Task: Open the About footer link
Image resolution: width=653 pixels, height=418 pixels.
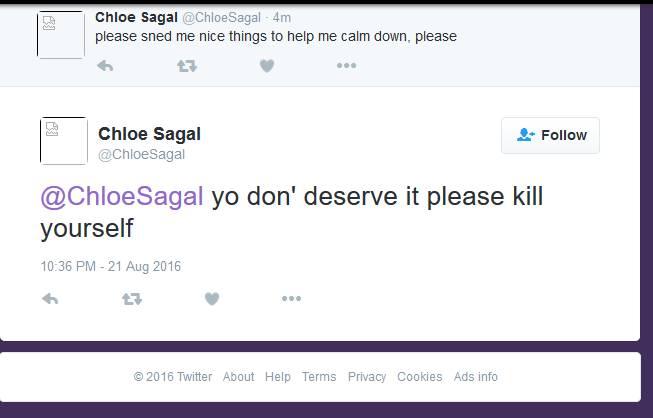Action: [x=238, y=377]
